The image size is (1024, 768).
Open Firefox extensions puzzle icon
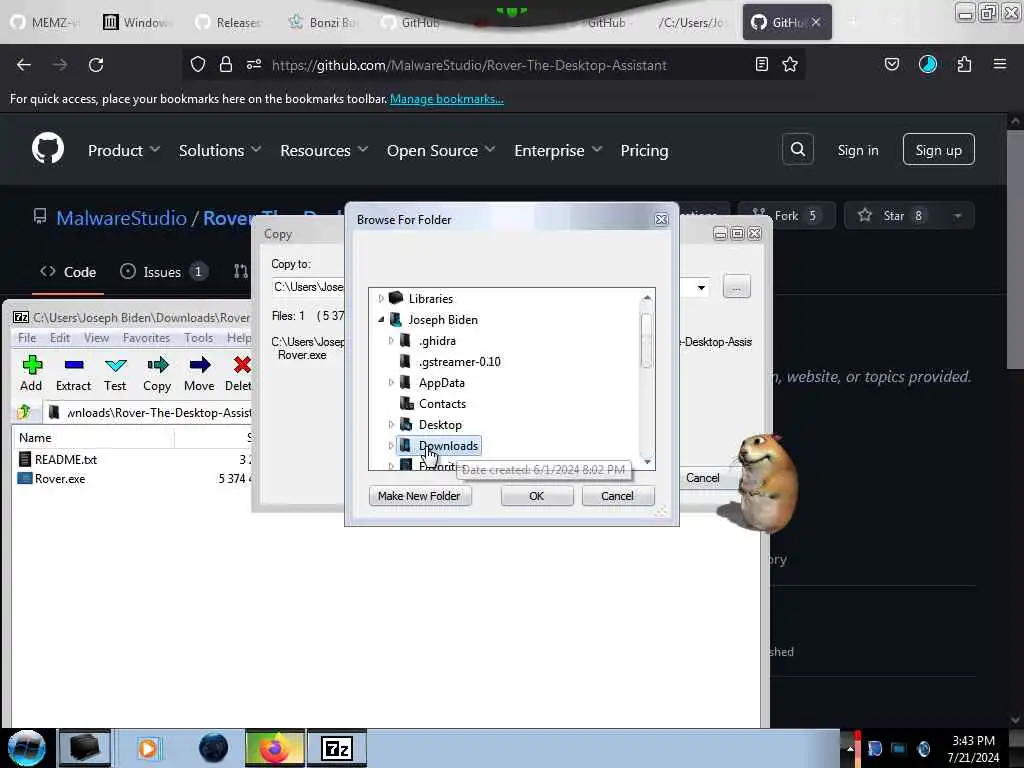pyautogui.click(x=964, y=64)
